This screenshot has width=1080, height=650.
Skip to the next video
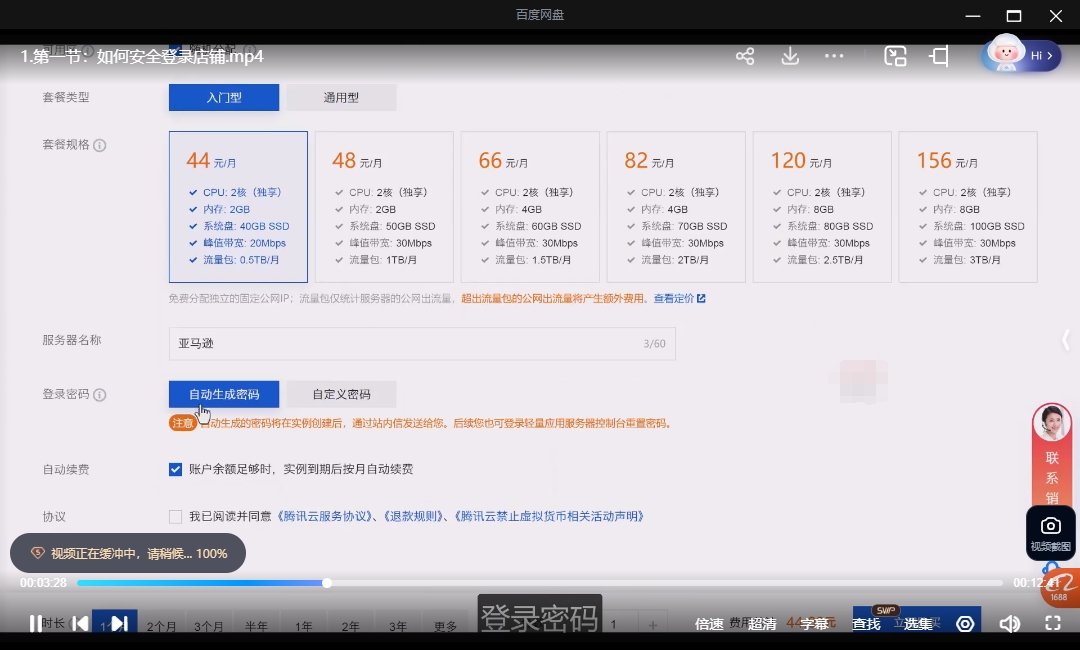(x=120, y=624)
